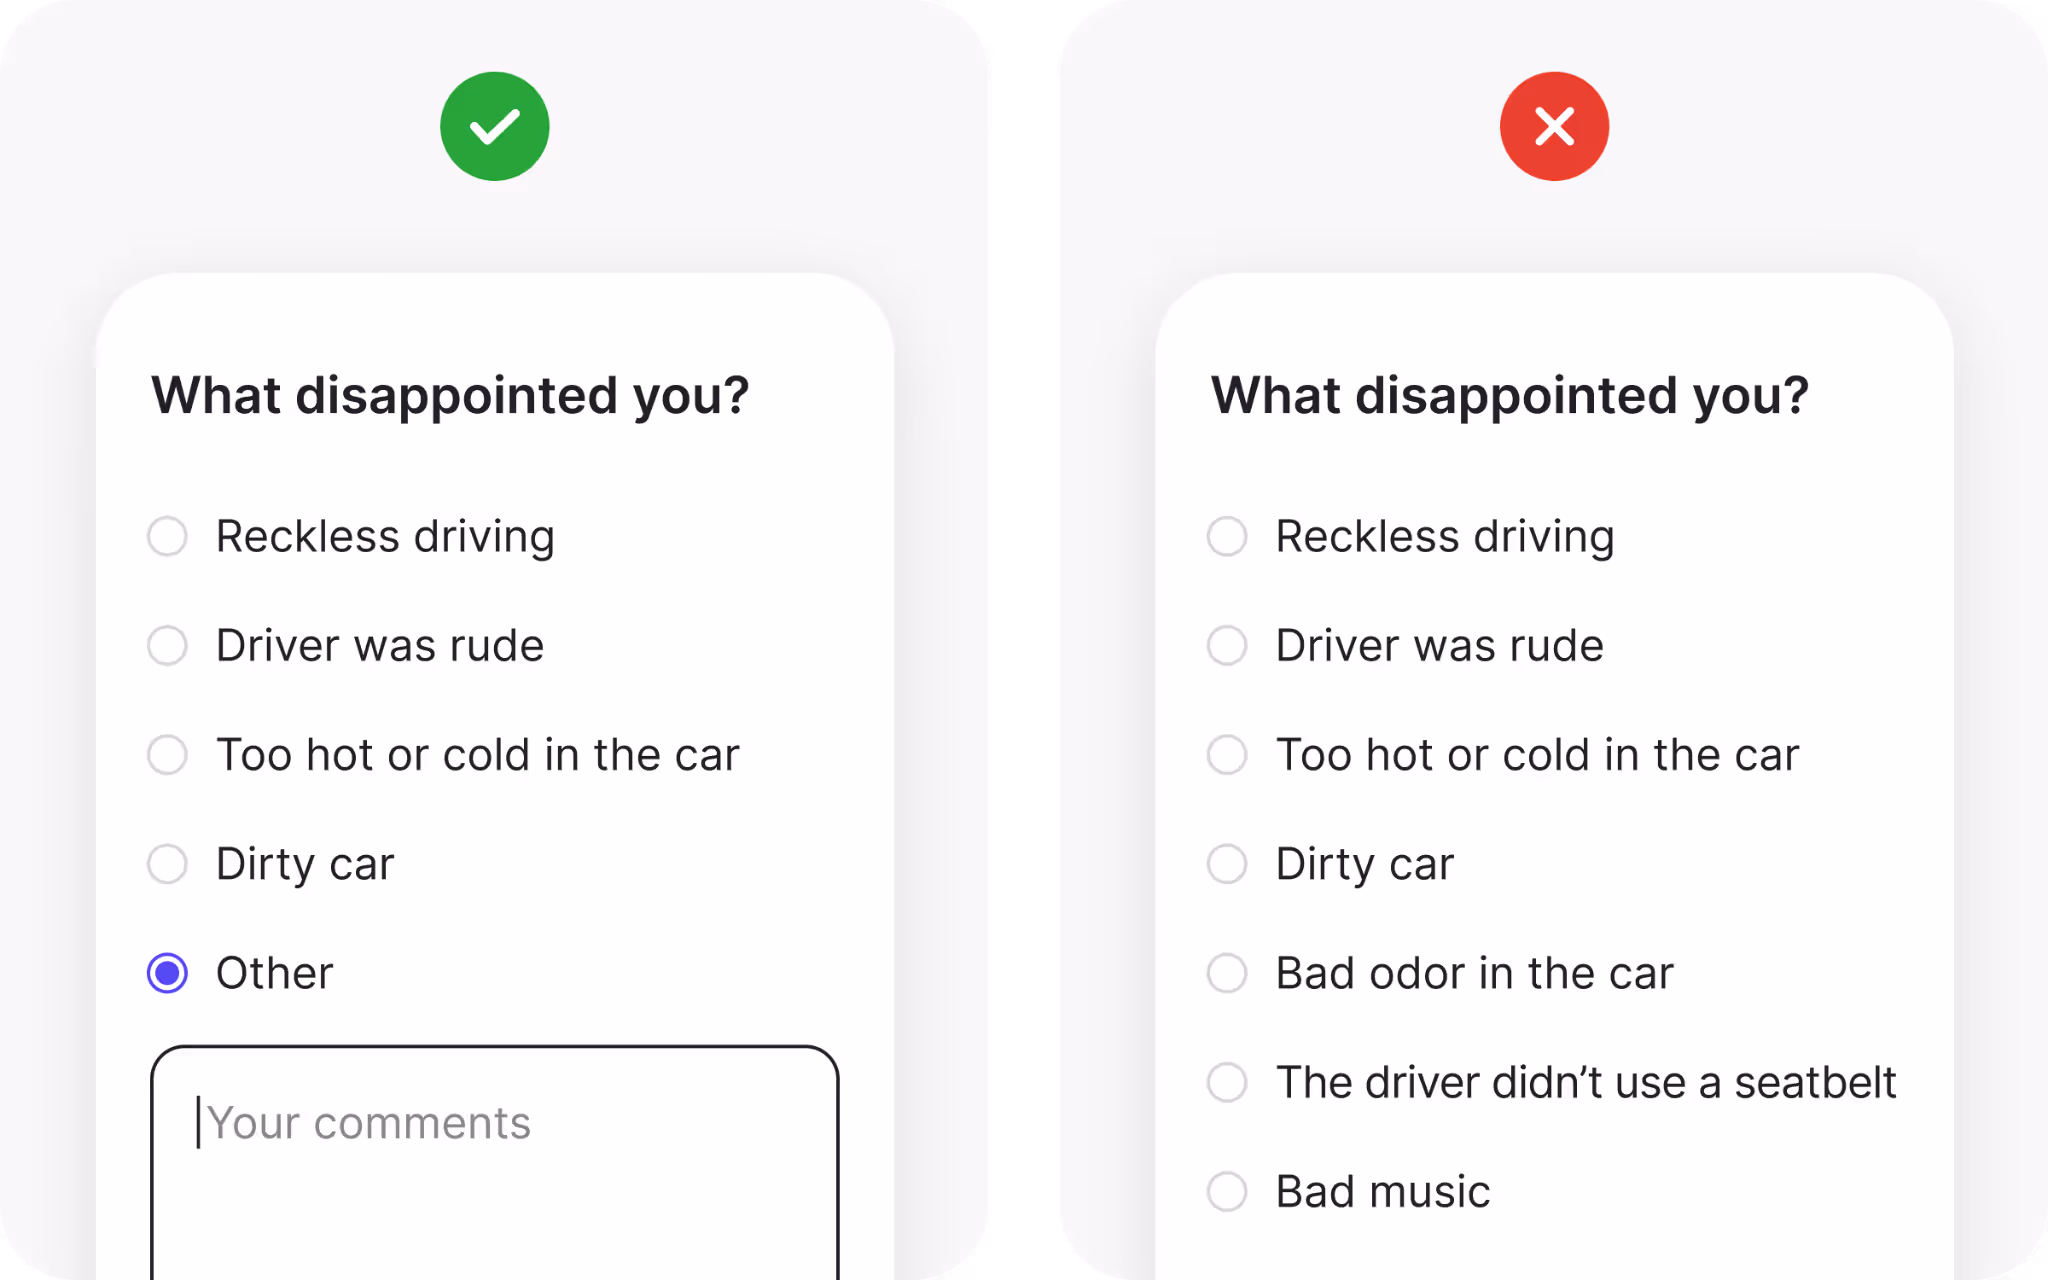Click the red X icon
This screenshot has height=1280, width=2048.
click(1553, 125)
